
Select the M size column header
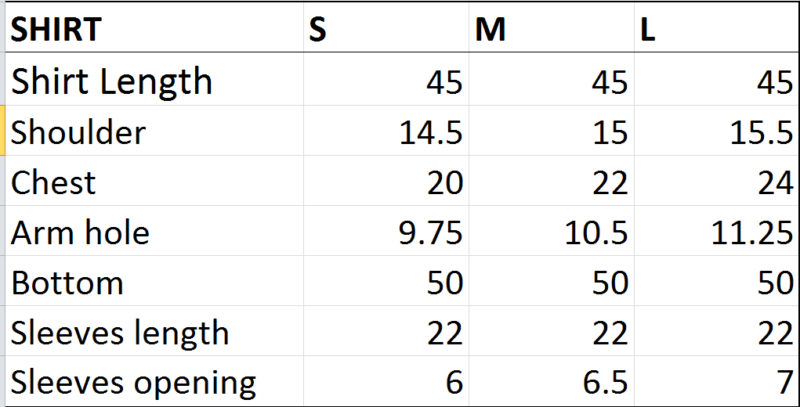552,27
